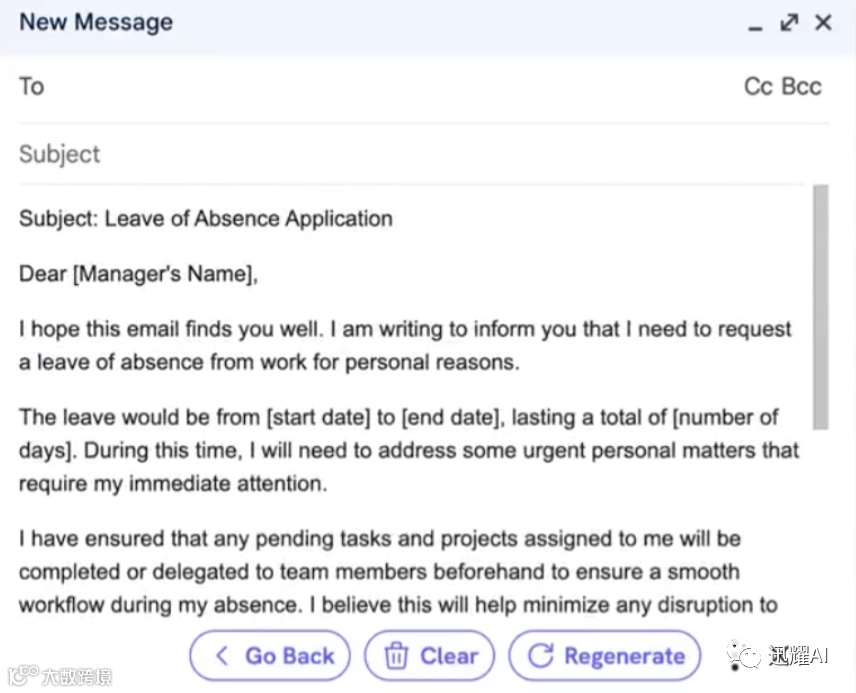Click the circular arrow Regenerate icon
This screenshot has height=693, width=856.
[x=541, y=656]
